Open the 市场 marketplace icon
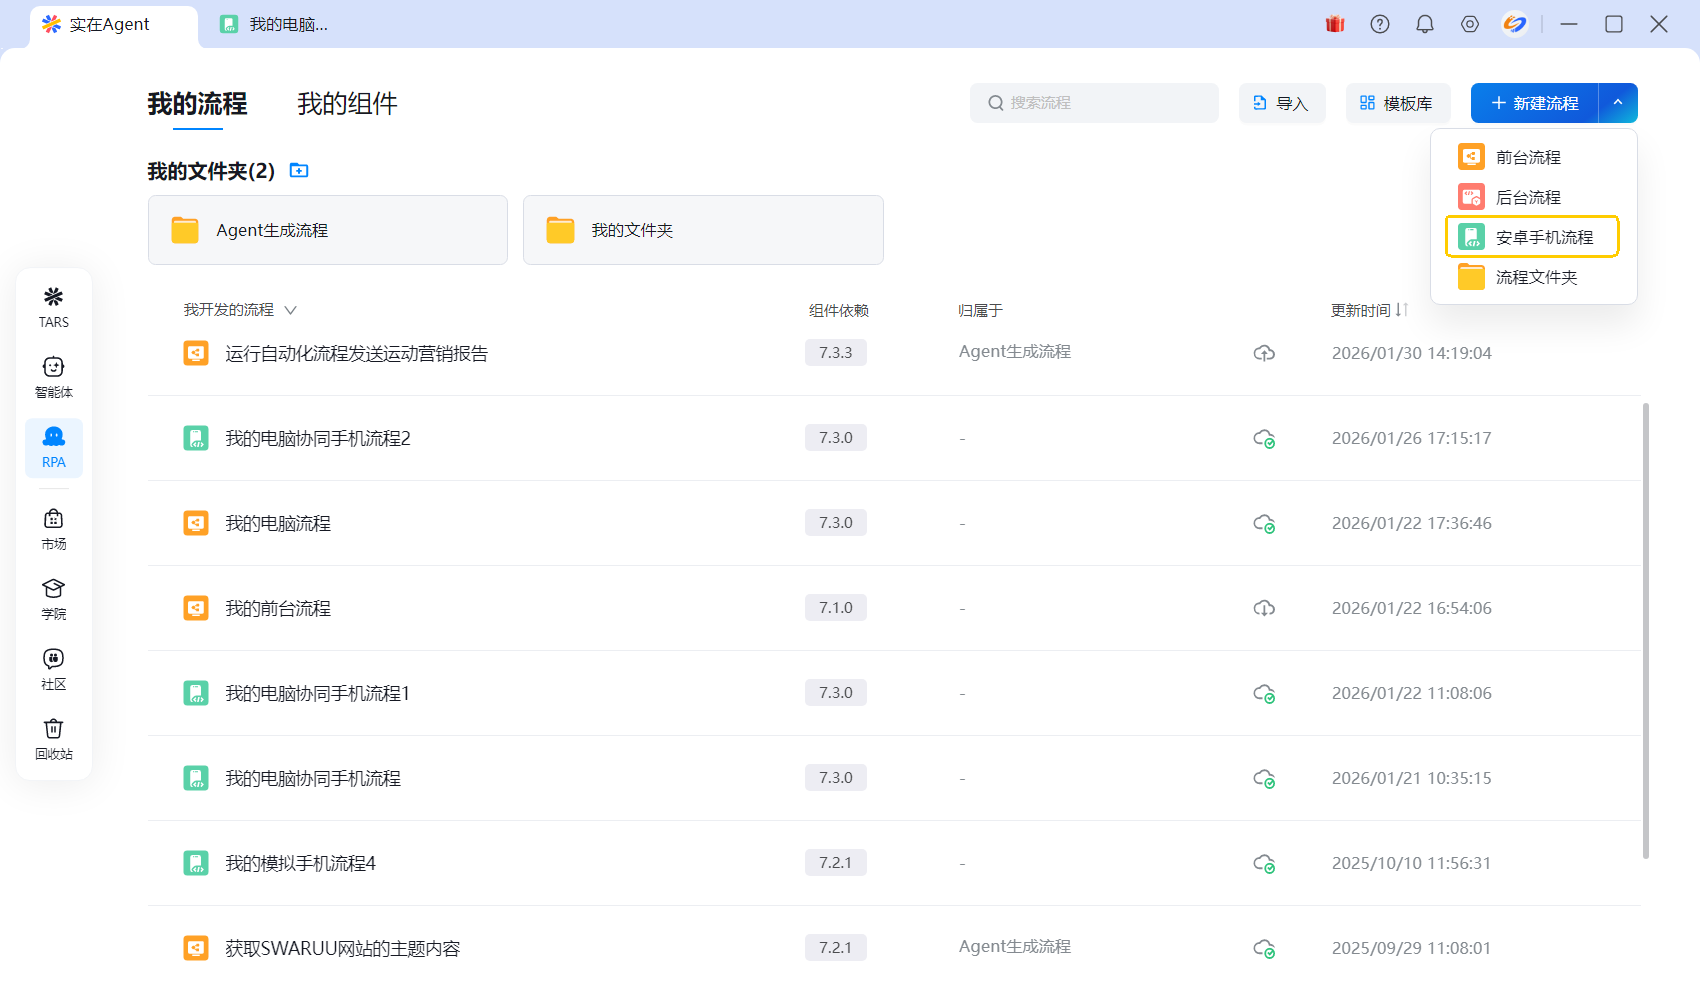 pyautogui.click(x=54, y=529)
